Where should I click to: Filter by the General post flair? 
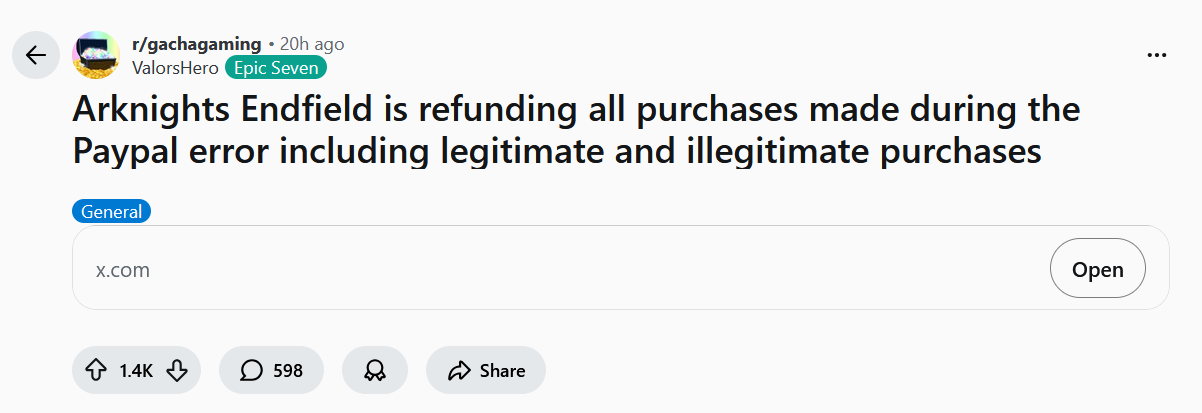click(x=111, y=212)
